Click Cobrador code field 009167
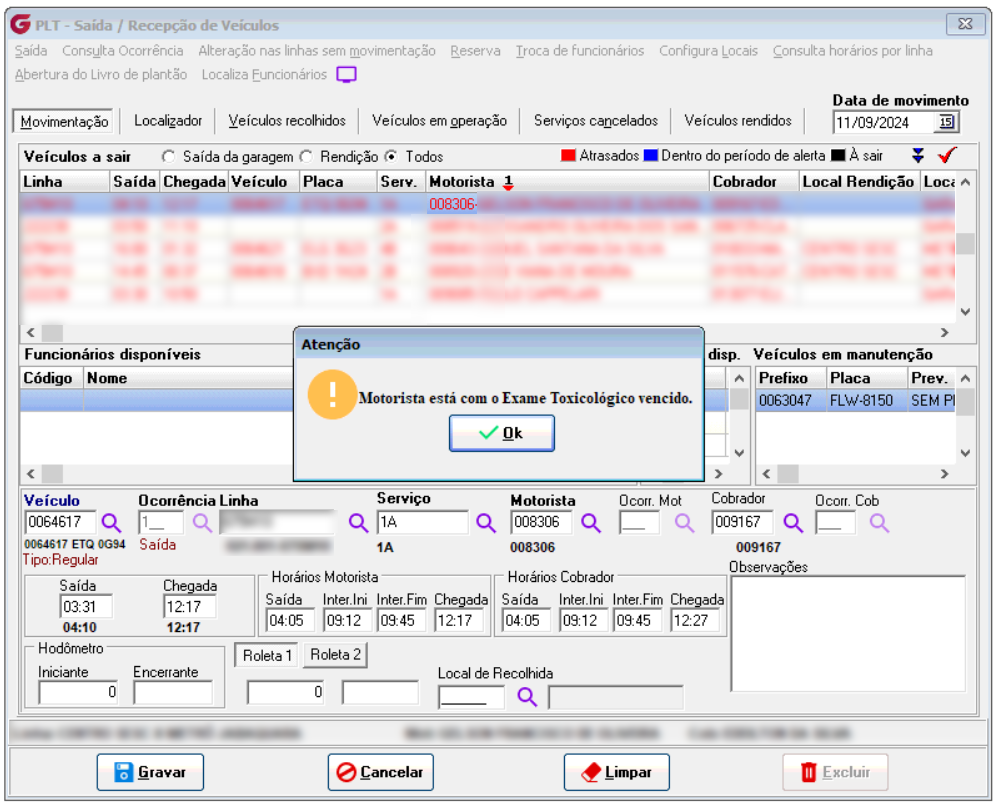997x805 pixels. point(743,523)
